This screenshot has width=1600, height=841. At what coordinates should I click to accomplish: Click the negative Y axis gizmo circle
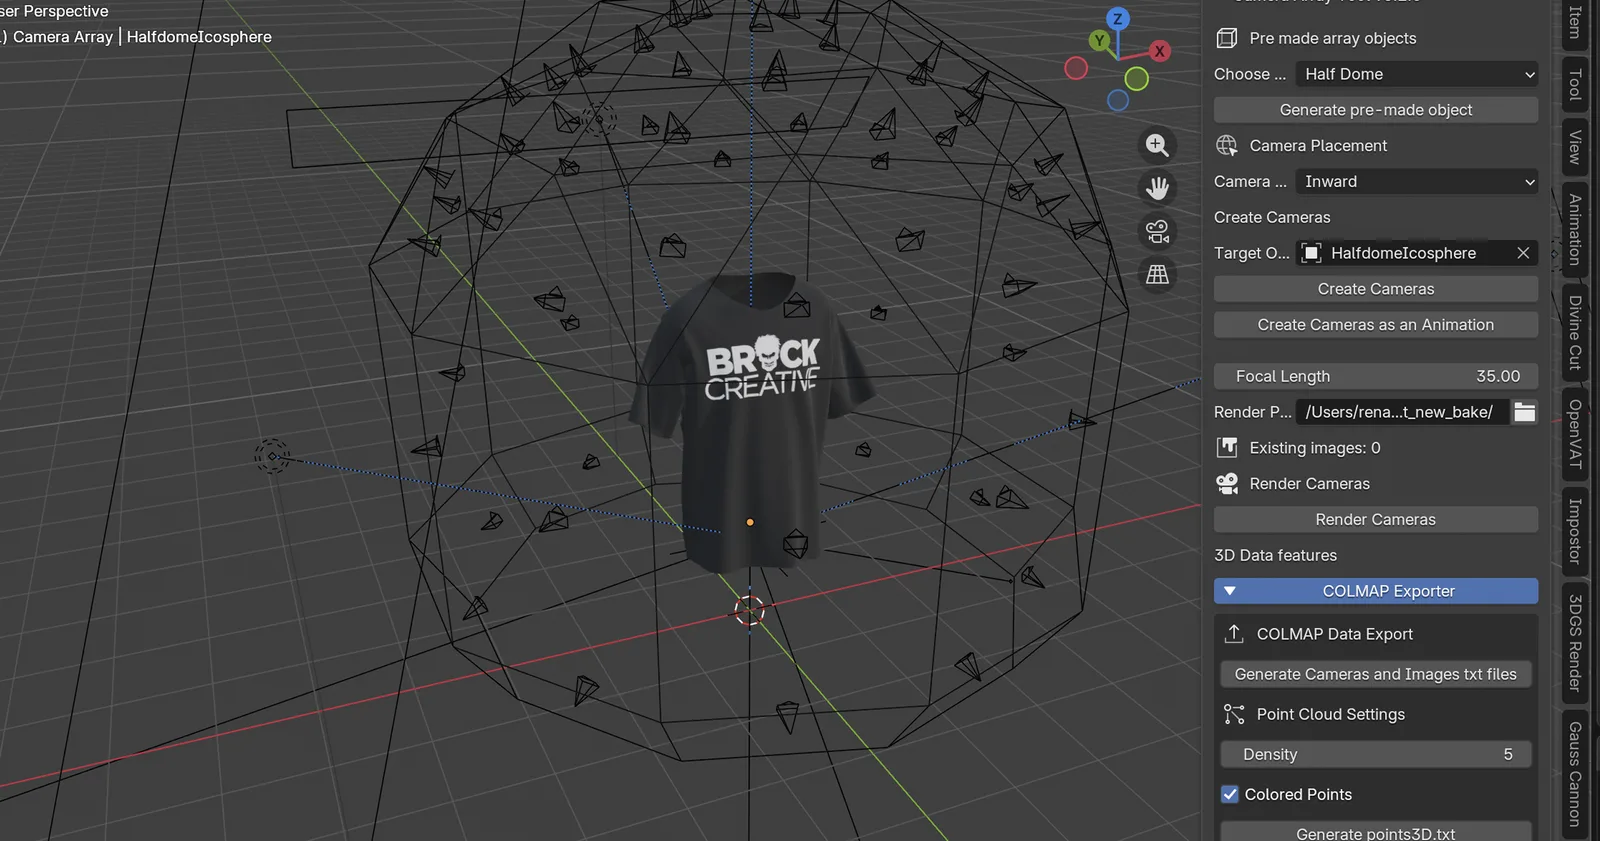[1136, 78]
